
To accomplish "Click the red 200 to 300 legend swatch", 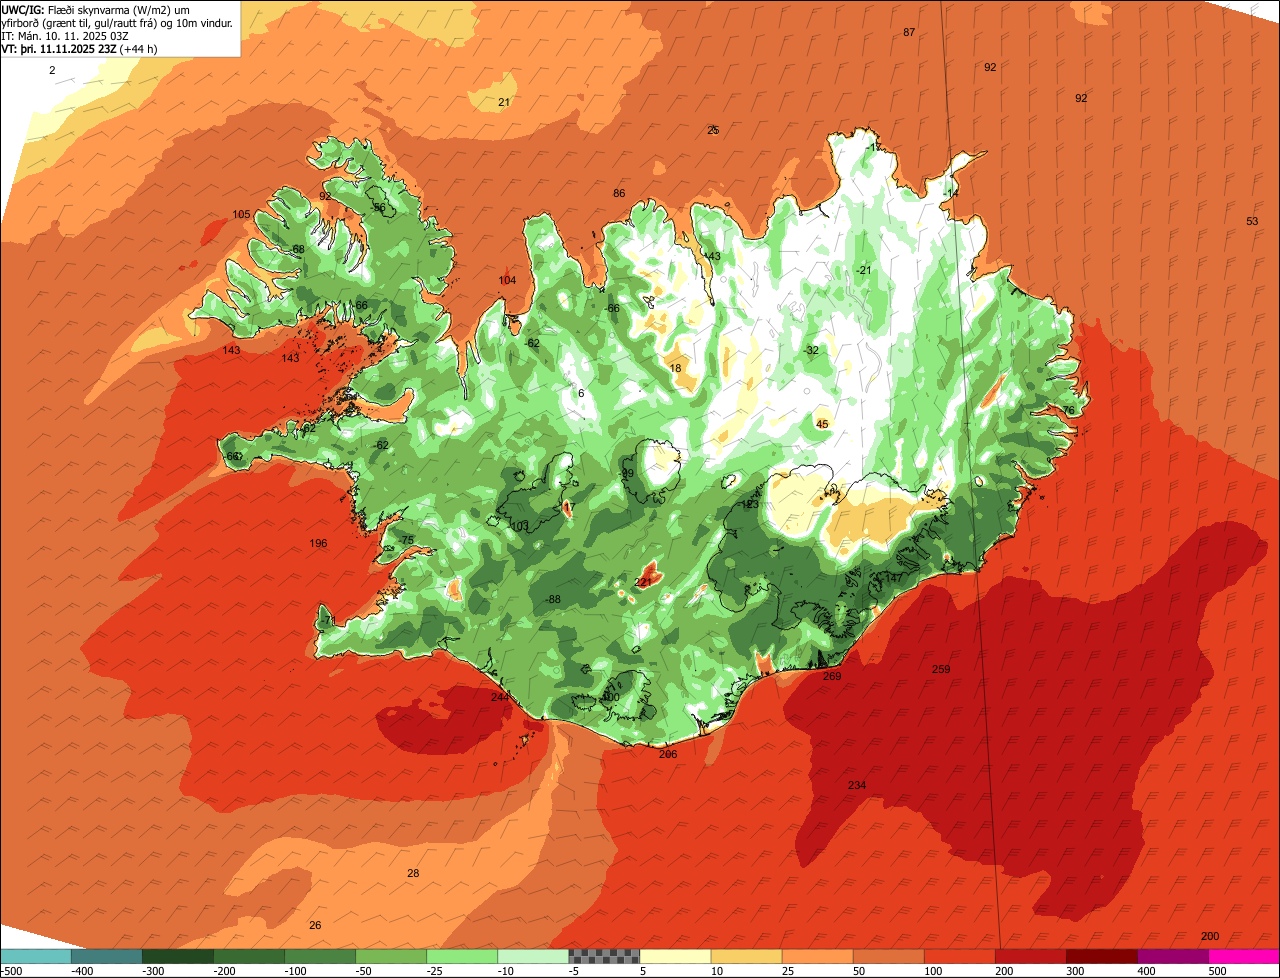I will (1031, 956).
